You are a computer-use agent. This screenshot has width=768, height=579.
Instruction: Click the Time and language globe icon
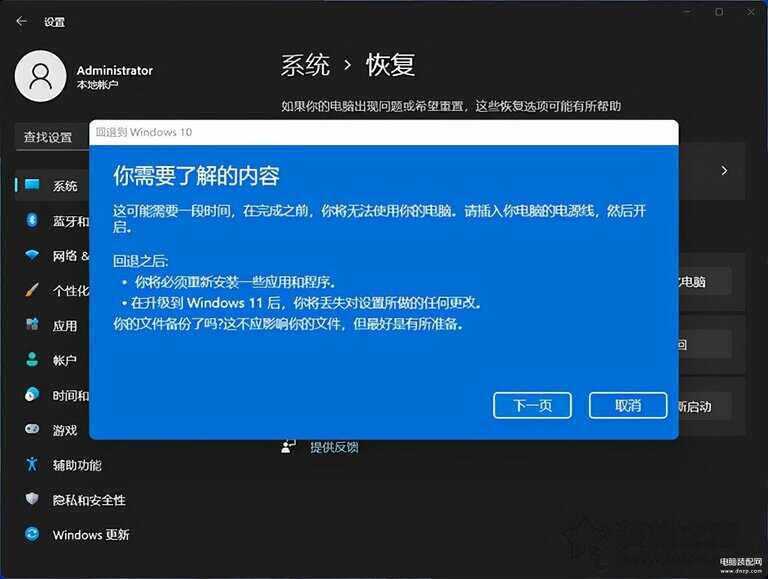point(33,395)
